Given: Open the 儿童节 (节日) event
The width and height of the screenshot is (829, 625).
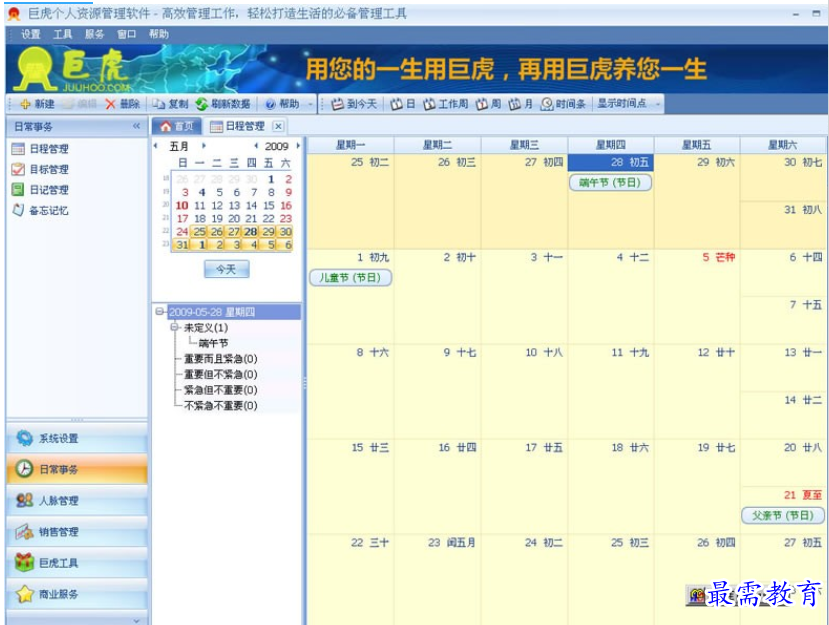Looking at the screenshot, I should pyautogui.click(x=350, y=278).
